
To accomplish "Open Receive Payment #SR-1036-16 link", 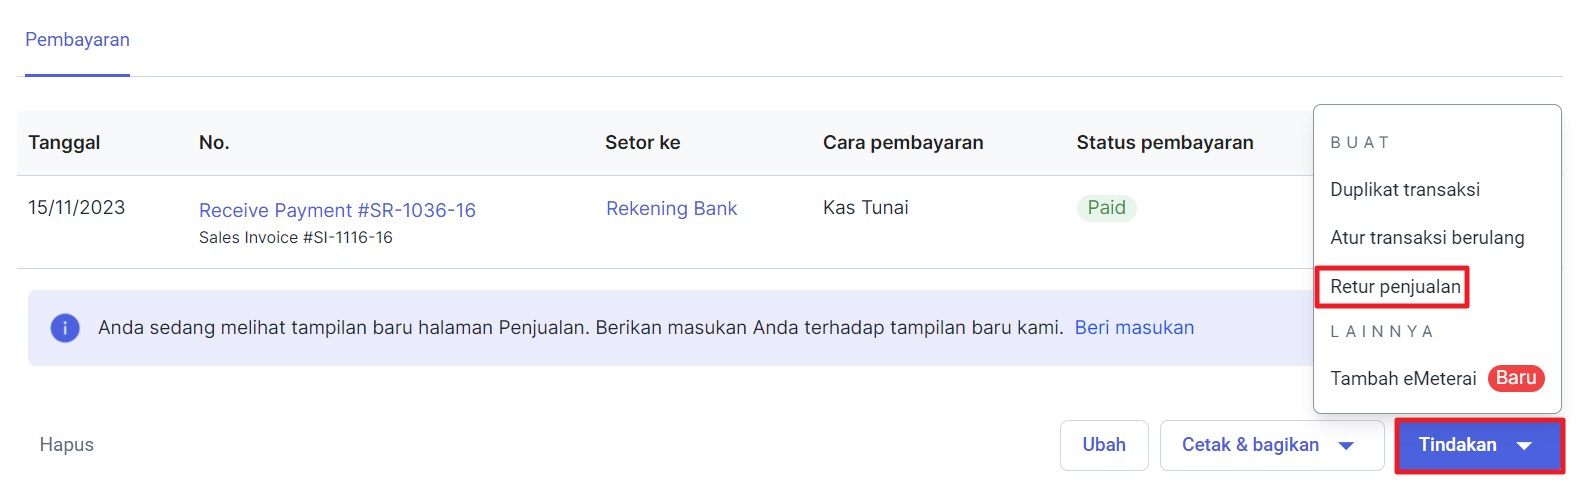I will pos(337,210).
